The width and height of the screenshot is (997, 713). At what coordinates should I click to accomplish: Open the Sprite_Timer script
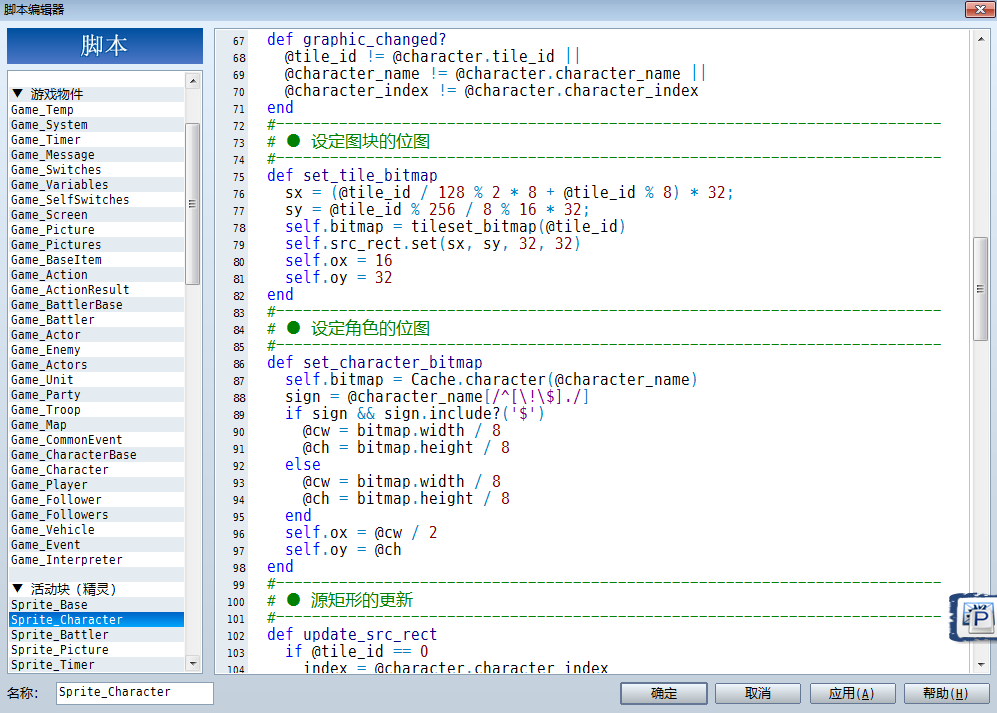point(97,665)
